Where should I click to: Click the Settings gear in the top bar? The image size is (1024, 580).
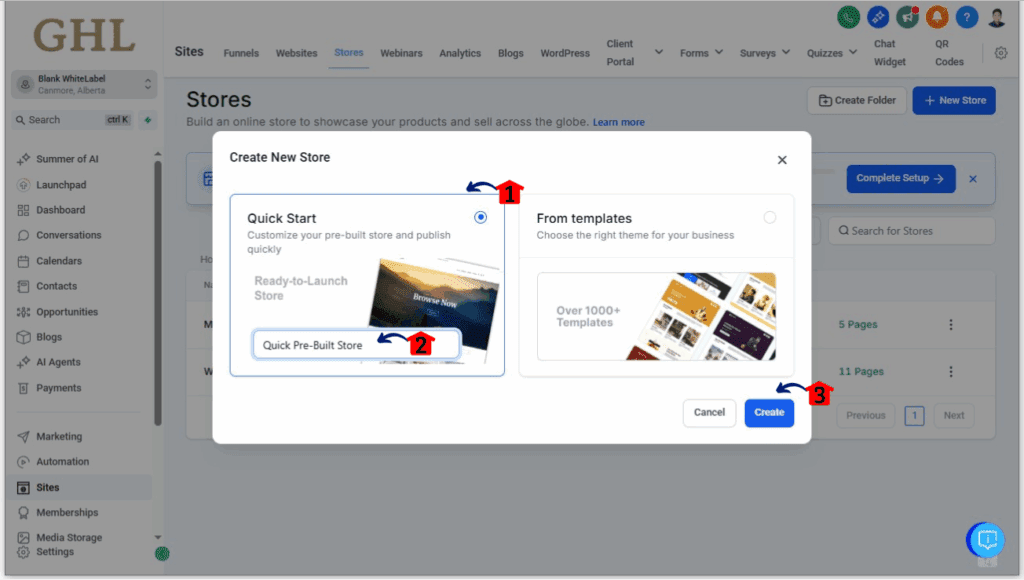click(x=1001, y=53)
